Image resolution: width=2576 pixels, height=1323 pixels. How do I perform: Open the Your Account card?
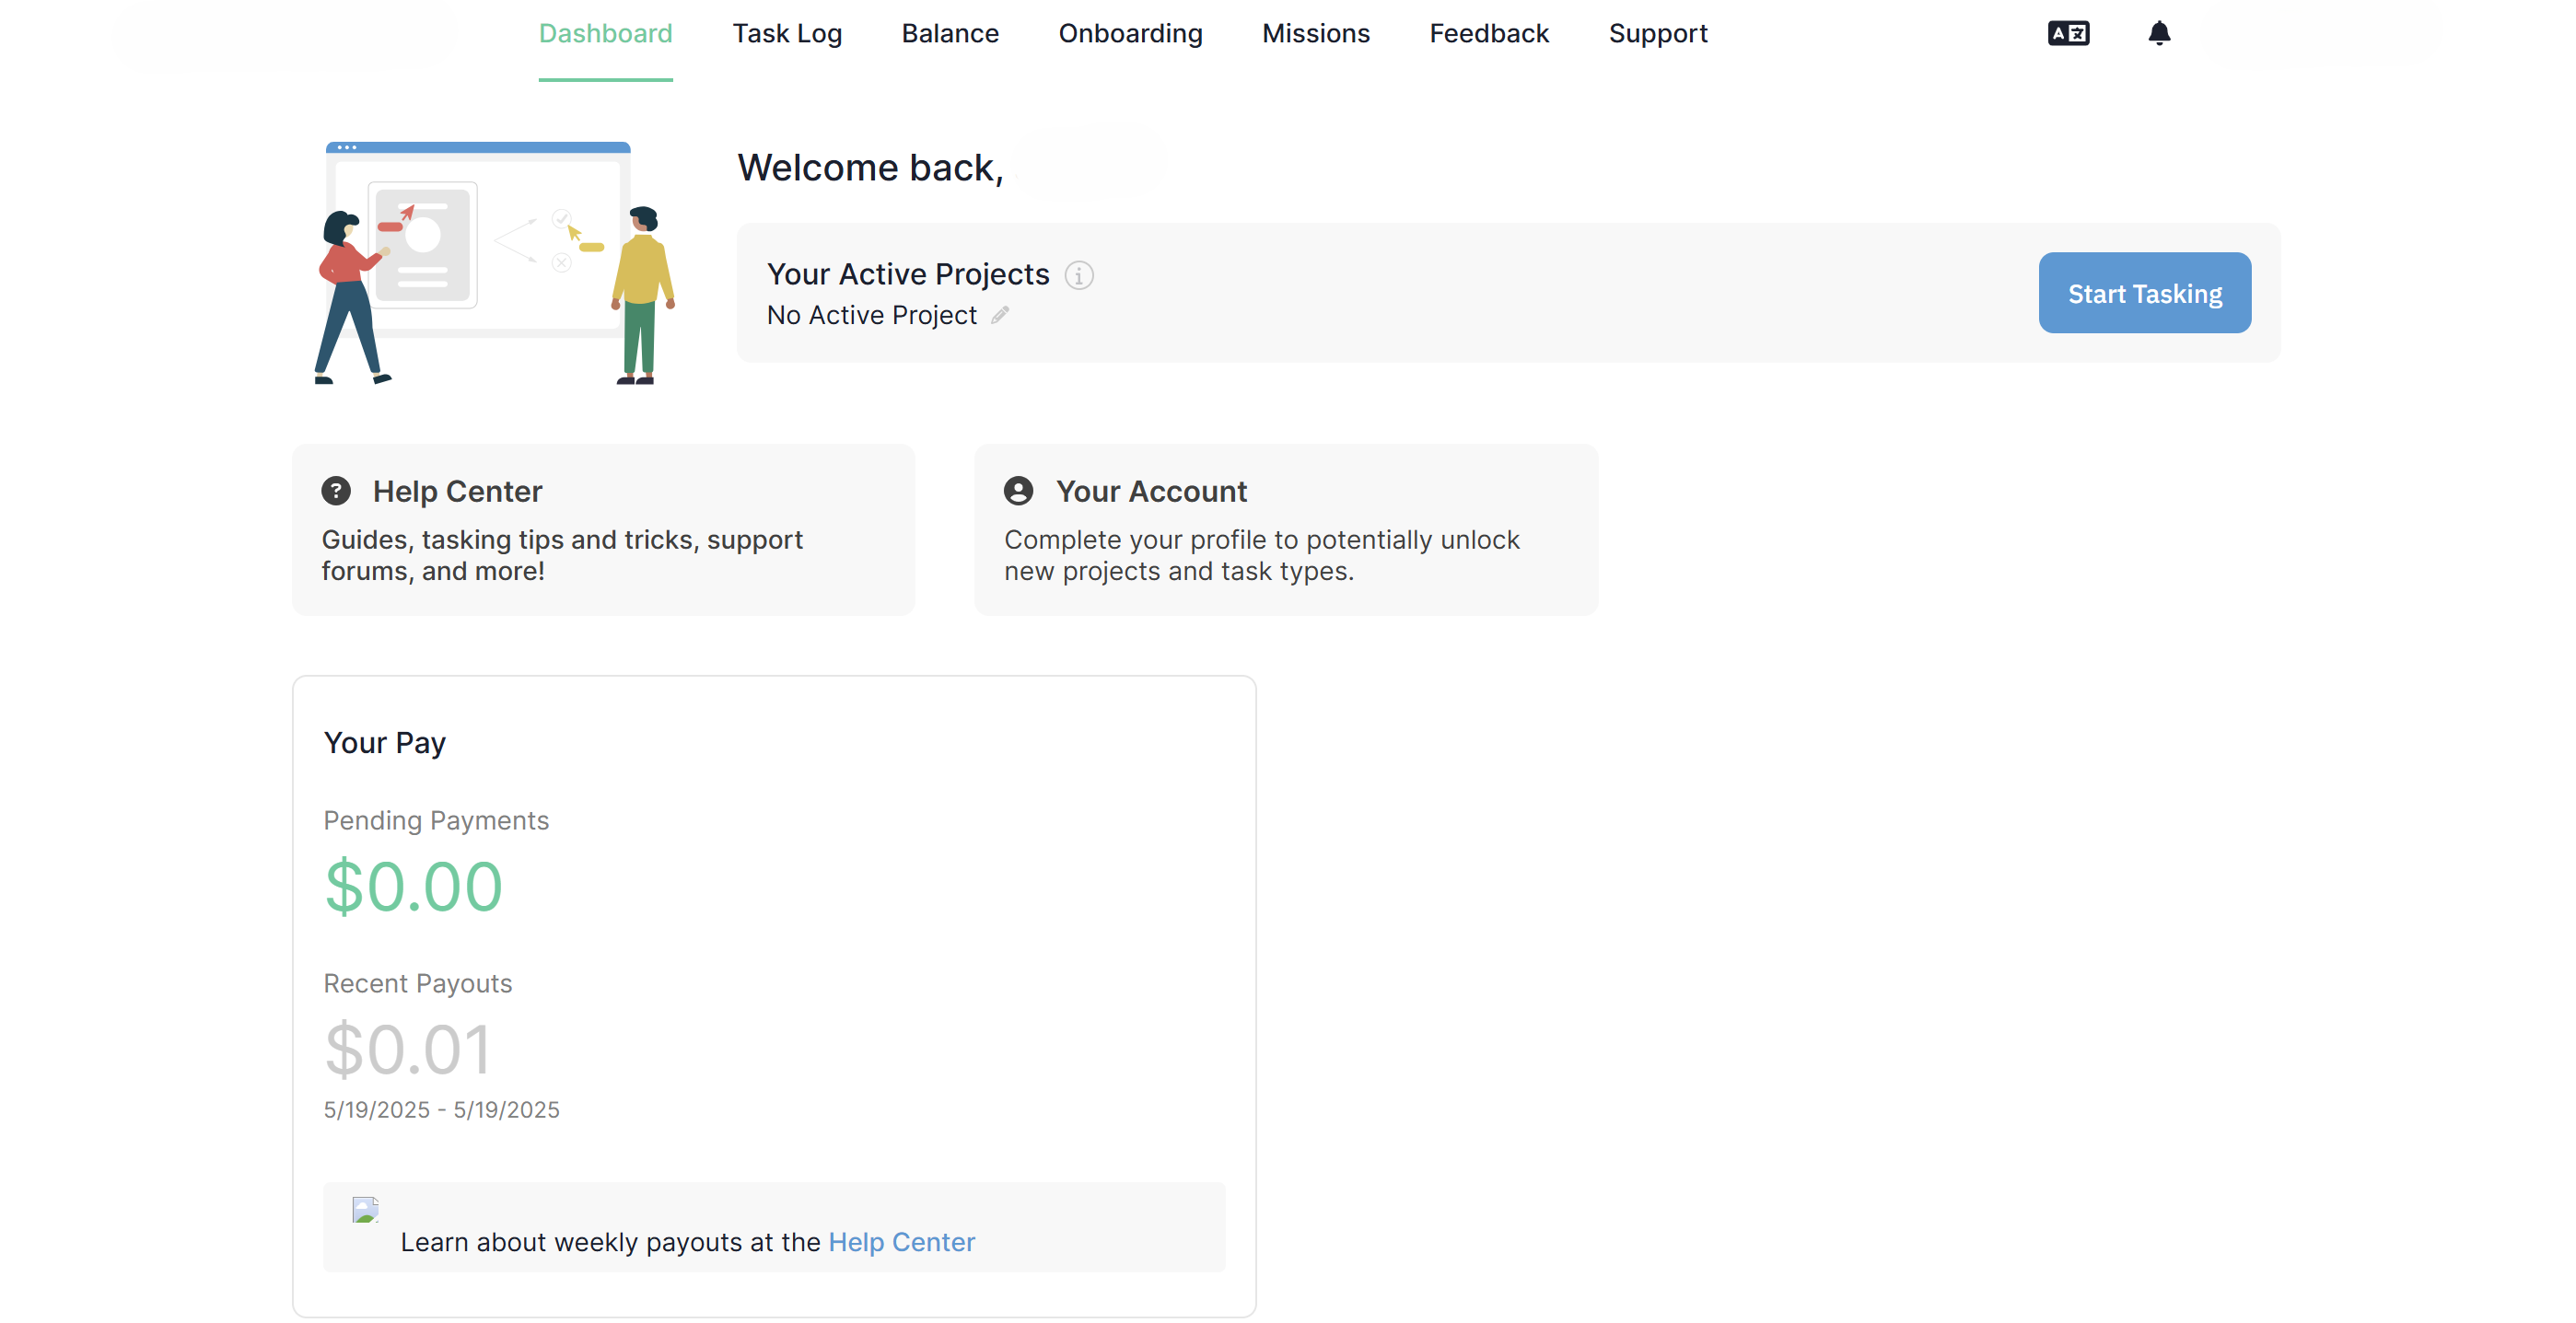tap(1286, 530)
